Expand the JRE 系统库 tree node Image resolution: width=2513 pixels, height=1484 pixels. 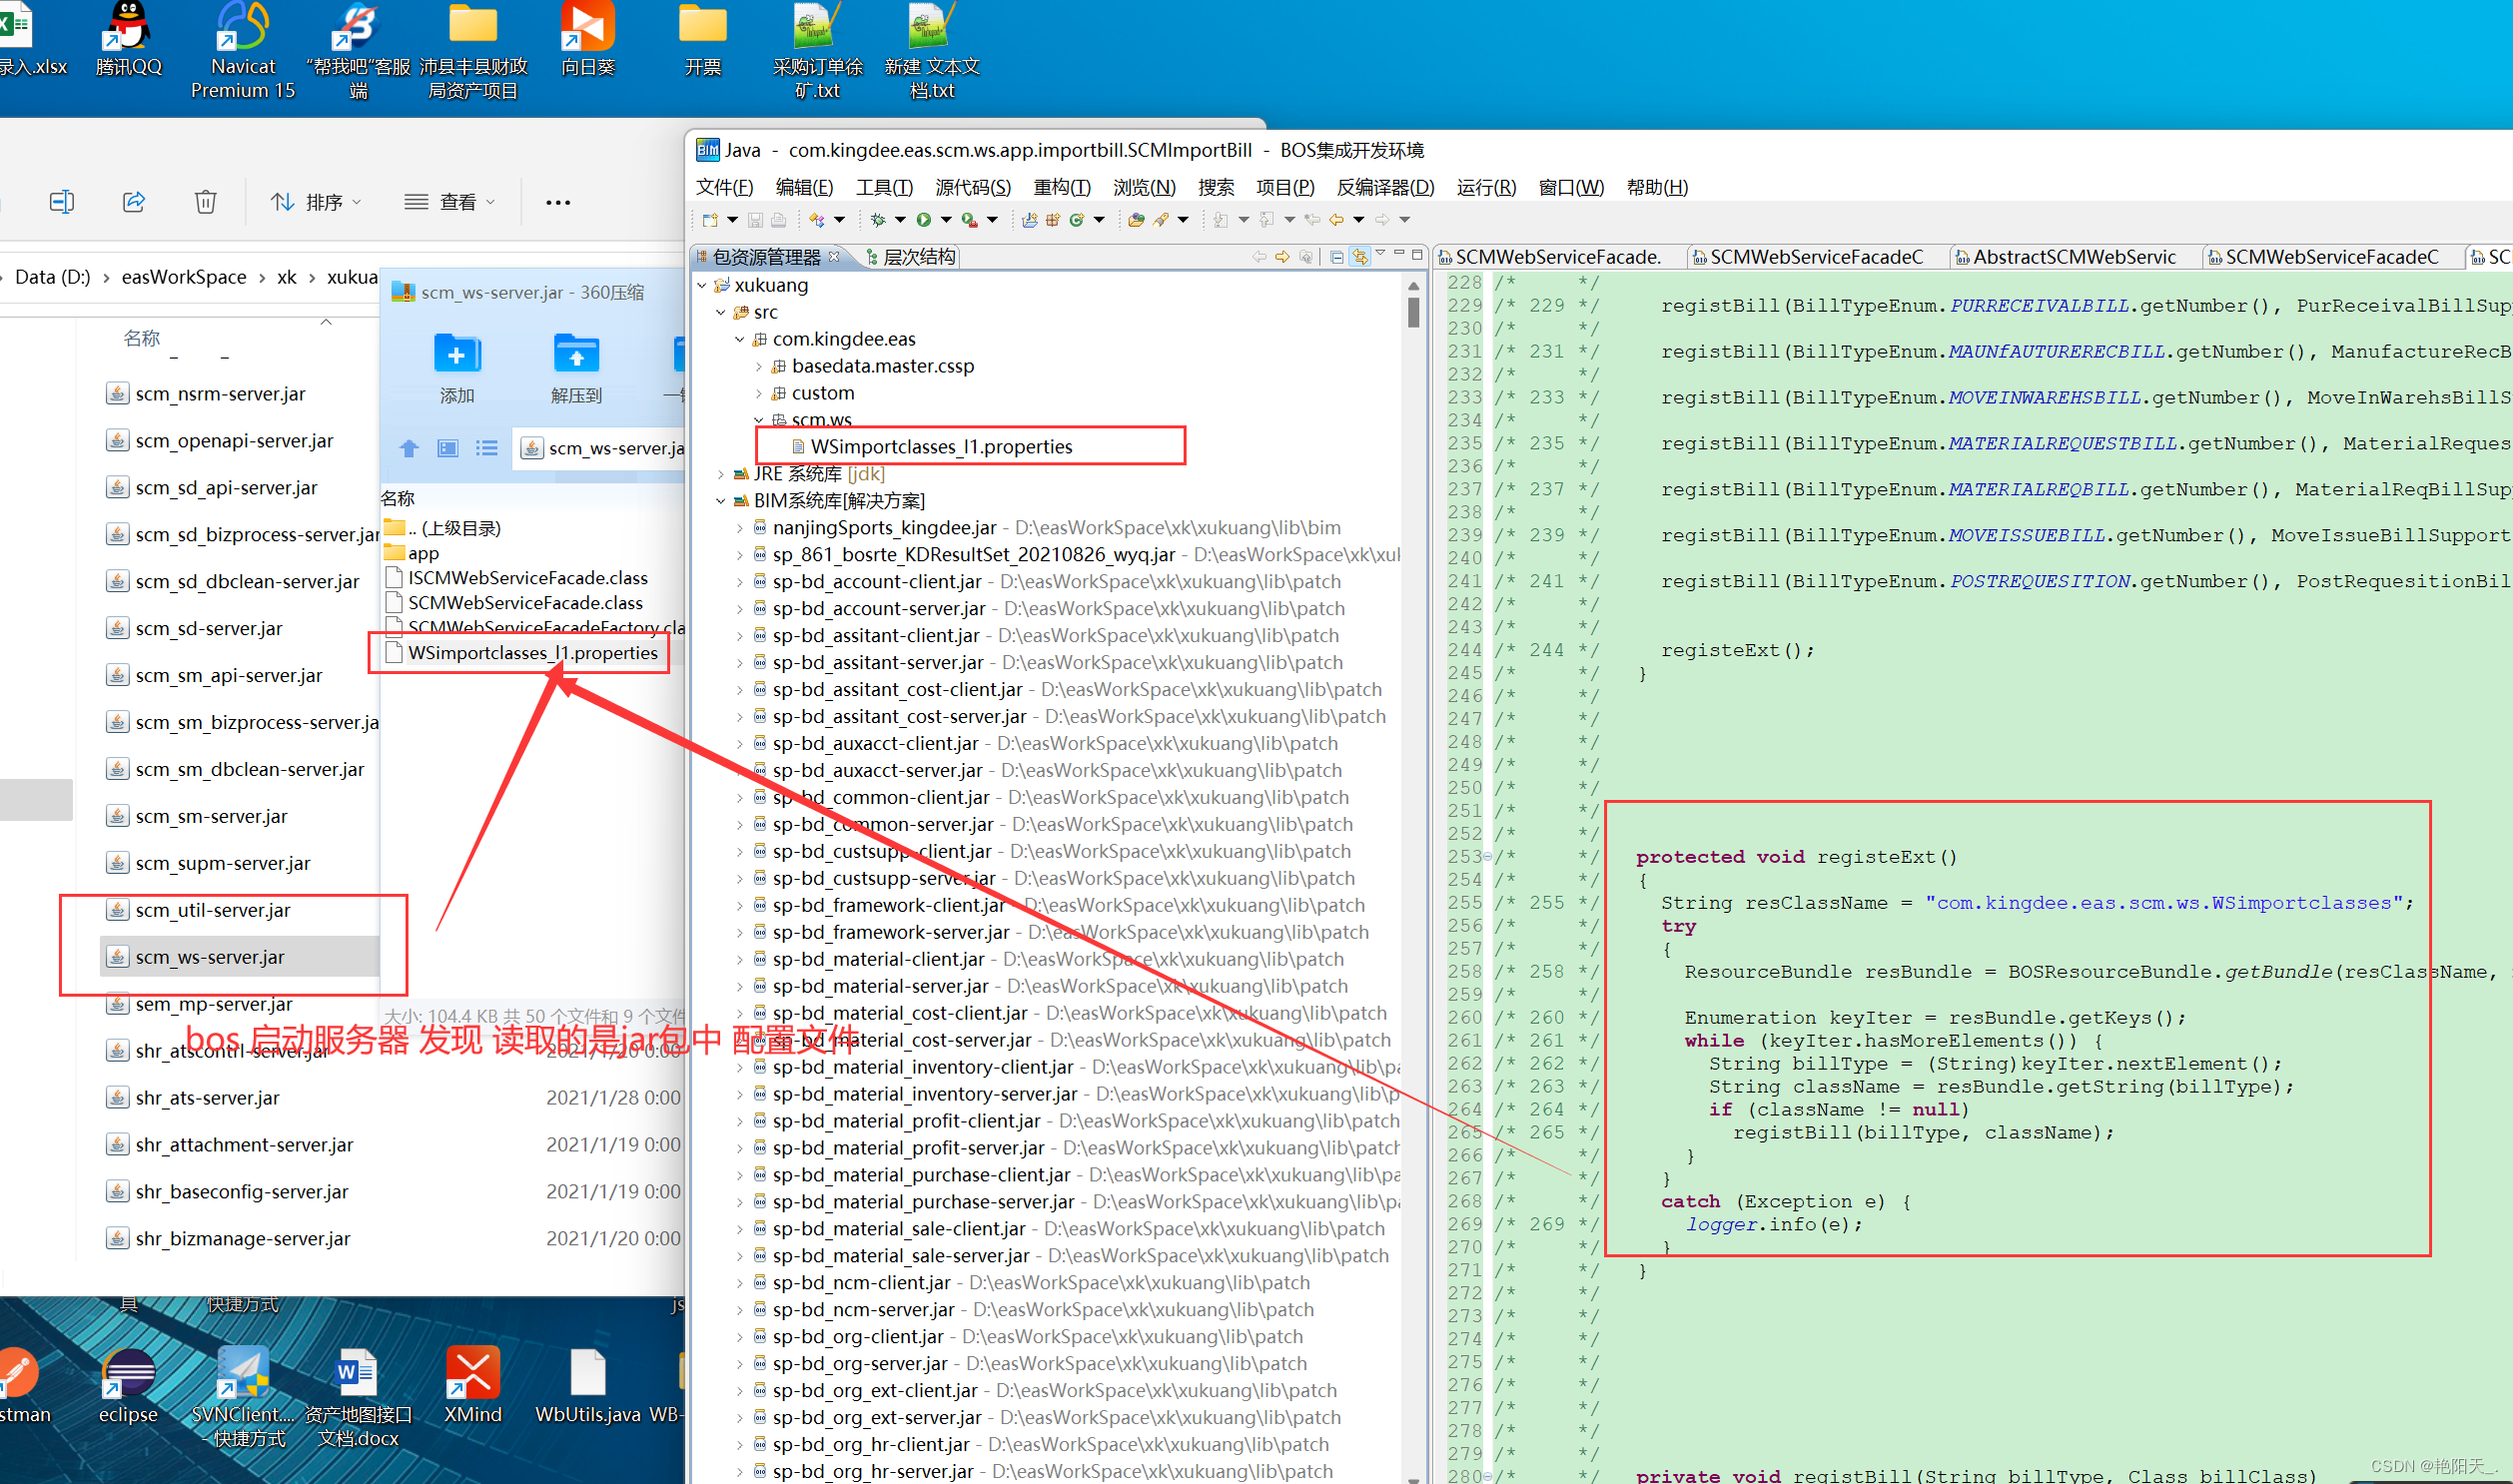[x=721, y=474]
